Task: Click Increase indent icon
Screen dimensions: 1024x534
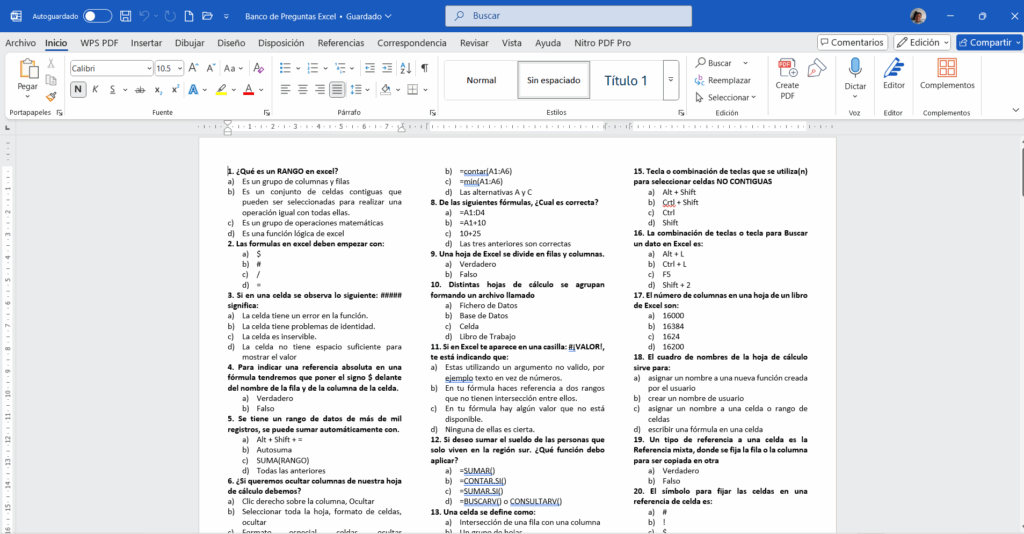Action: point(387,68)
